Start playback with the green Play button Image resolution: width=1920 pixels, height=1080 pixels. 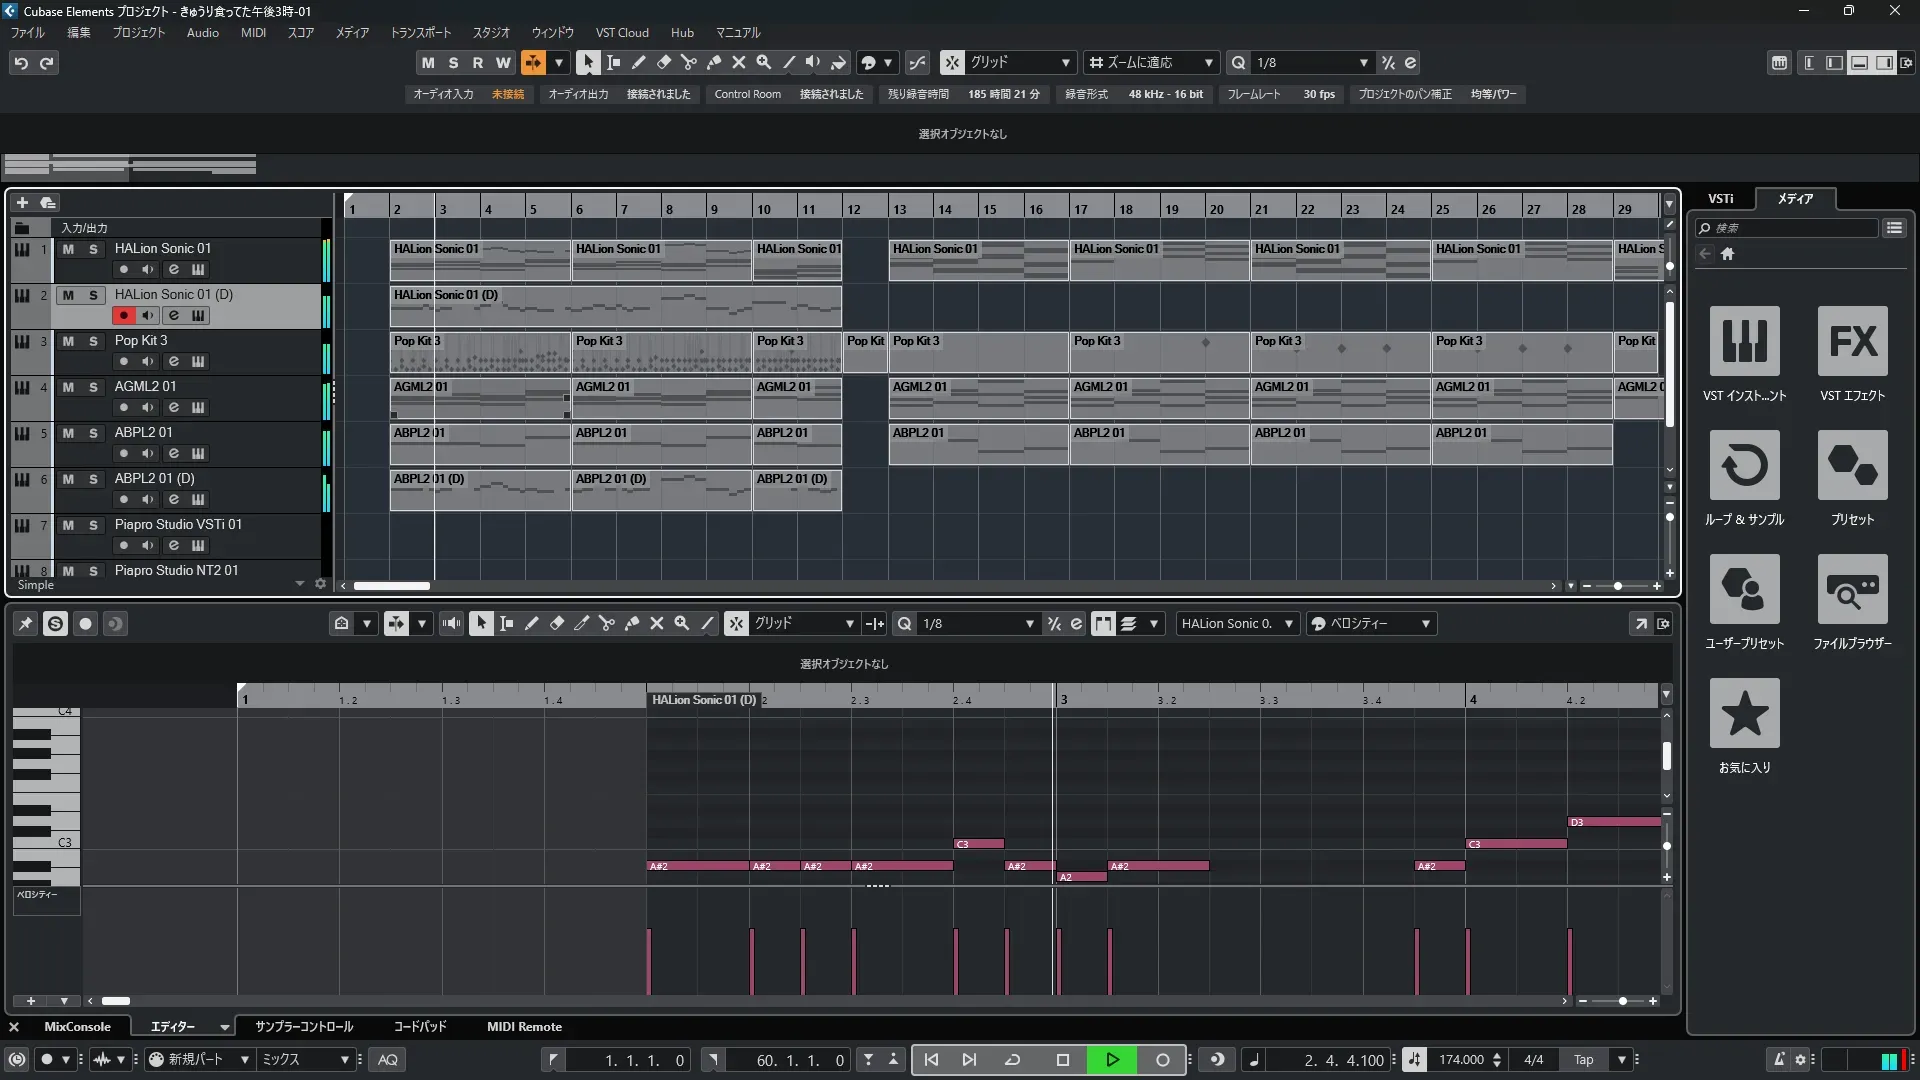pos(1111,1059)
